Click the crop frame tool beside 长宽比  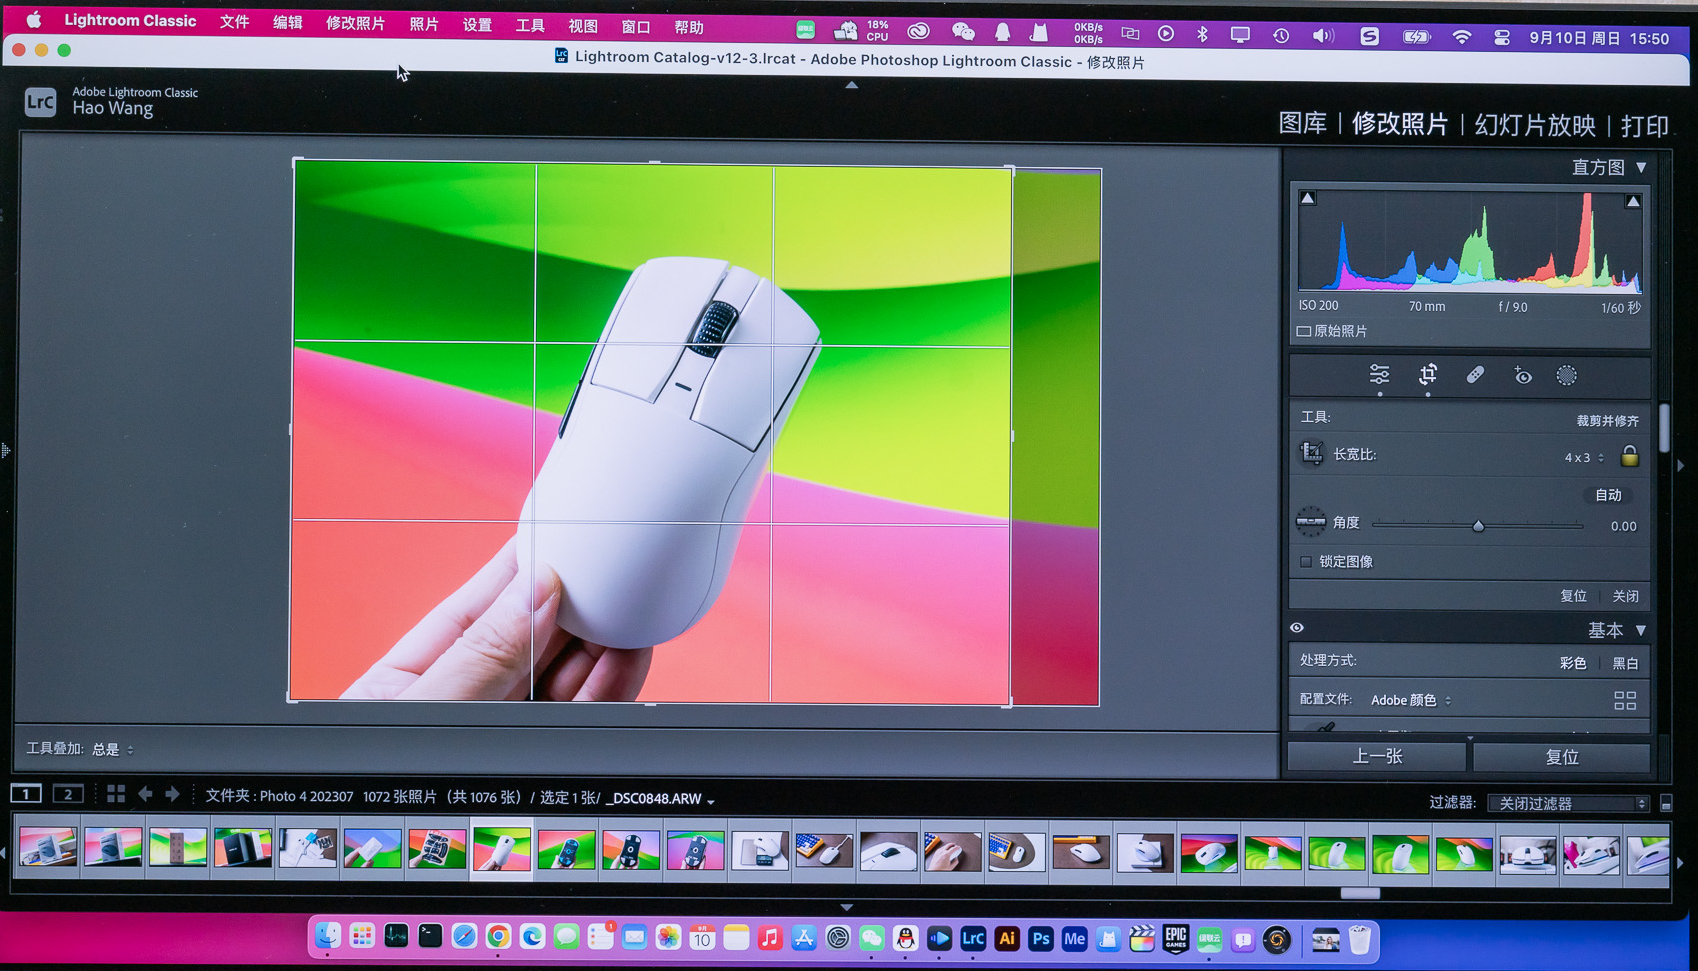click(1310, 454)
